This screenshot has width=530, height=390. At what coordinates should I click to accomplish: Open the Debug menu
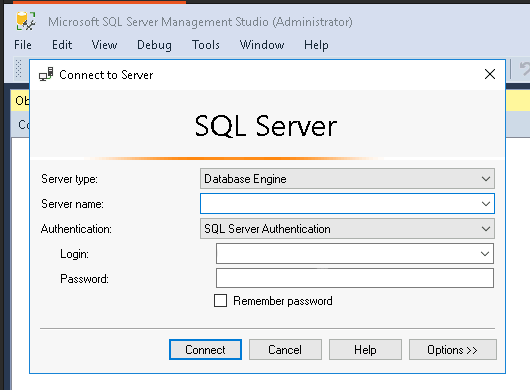point(154,45)
